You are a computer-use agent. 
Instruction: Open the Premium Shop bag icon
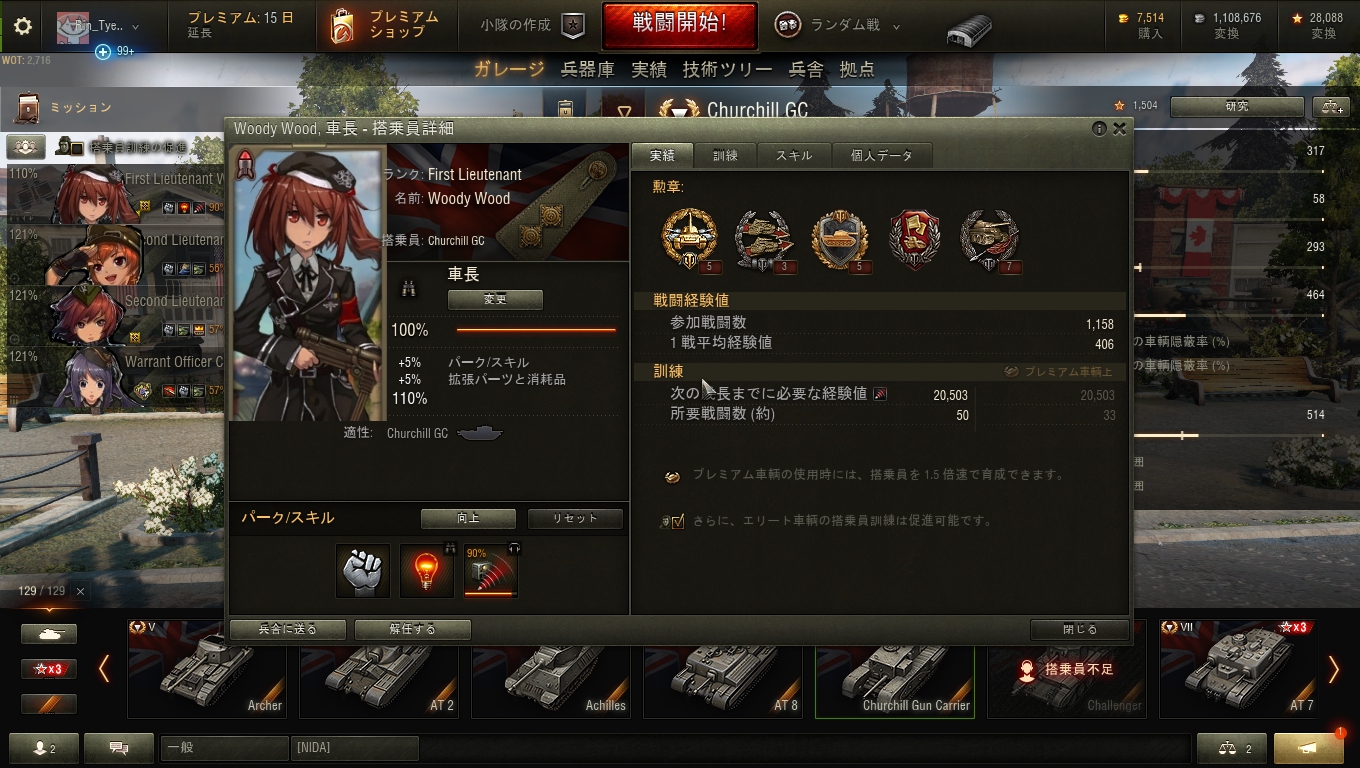coord(342,27)
